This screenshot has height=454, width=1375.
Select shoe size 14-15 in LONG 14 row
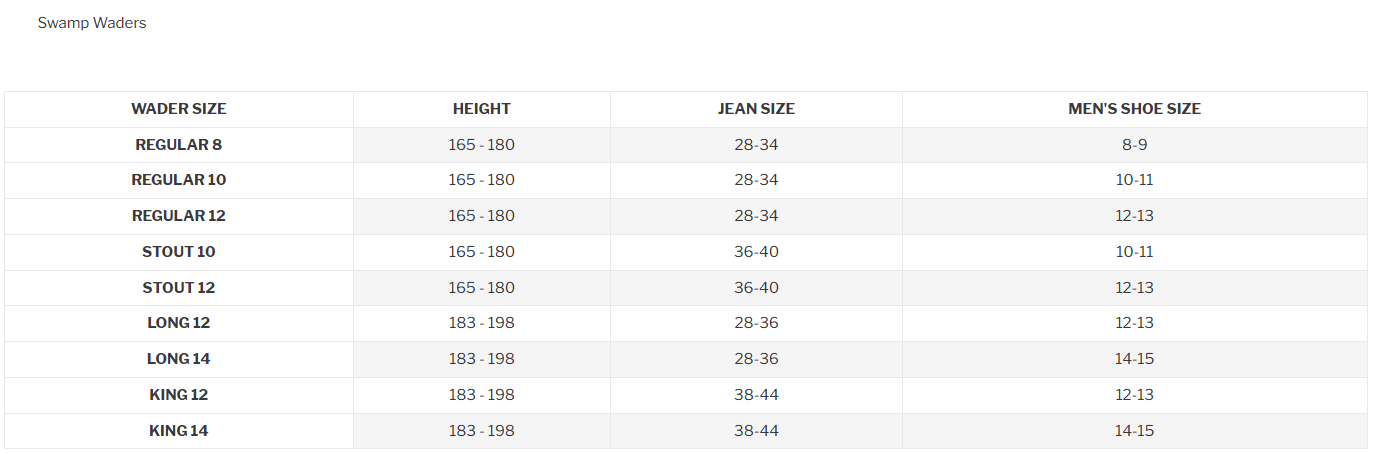(1134, 359)
